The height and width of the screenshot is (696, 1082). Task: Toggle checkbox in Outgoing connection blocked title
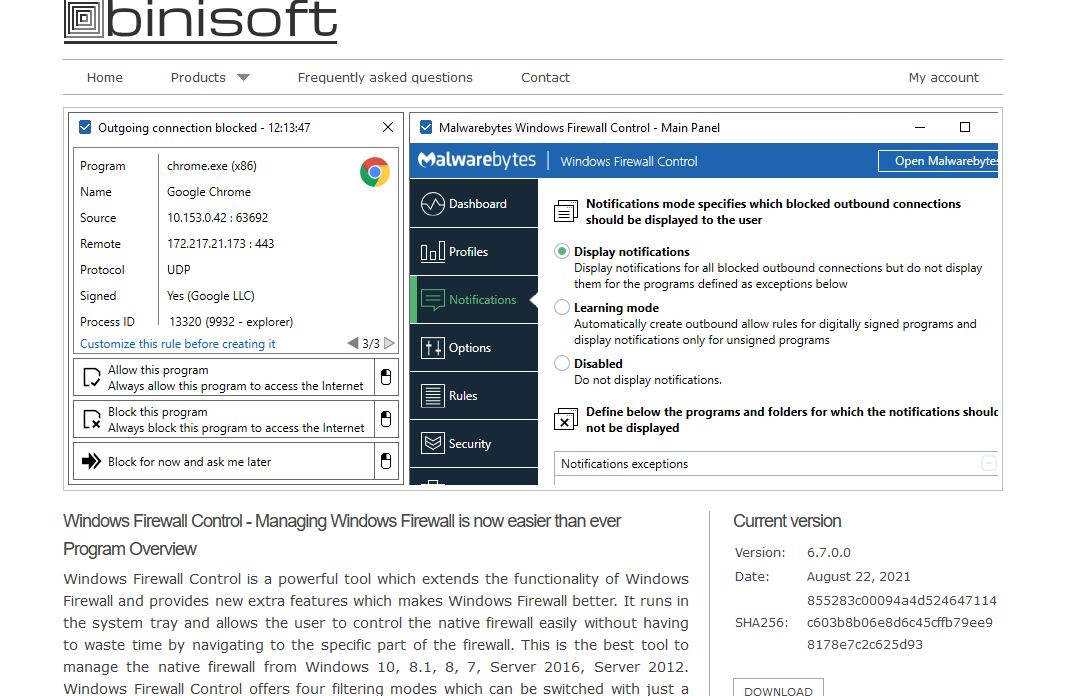tap(85, 127)
